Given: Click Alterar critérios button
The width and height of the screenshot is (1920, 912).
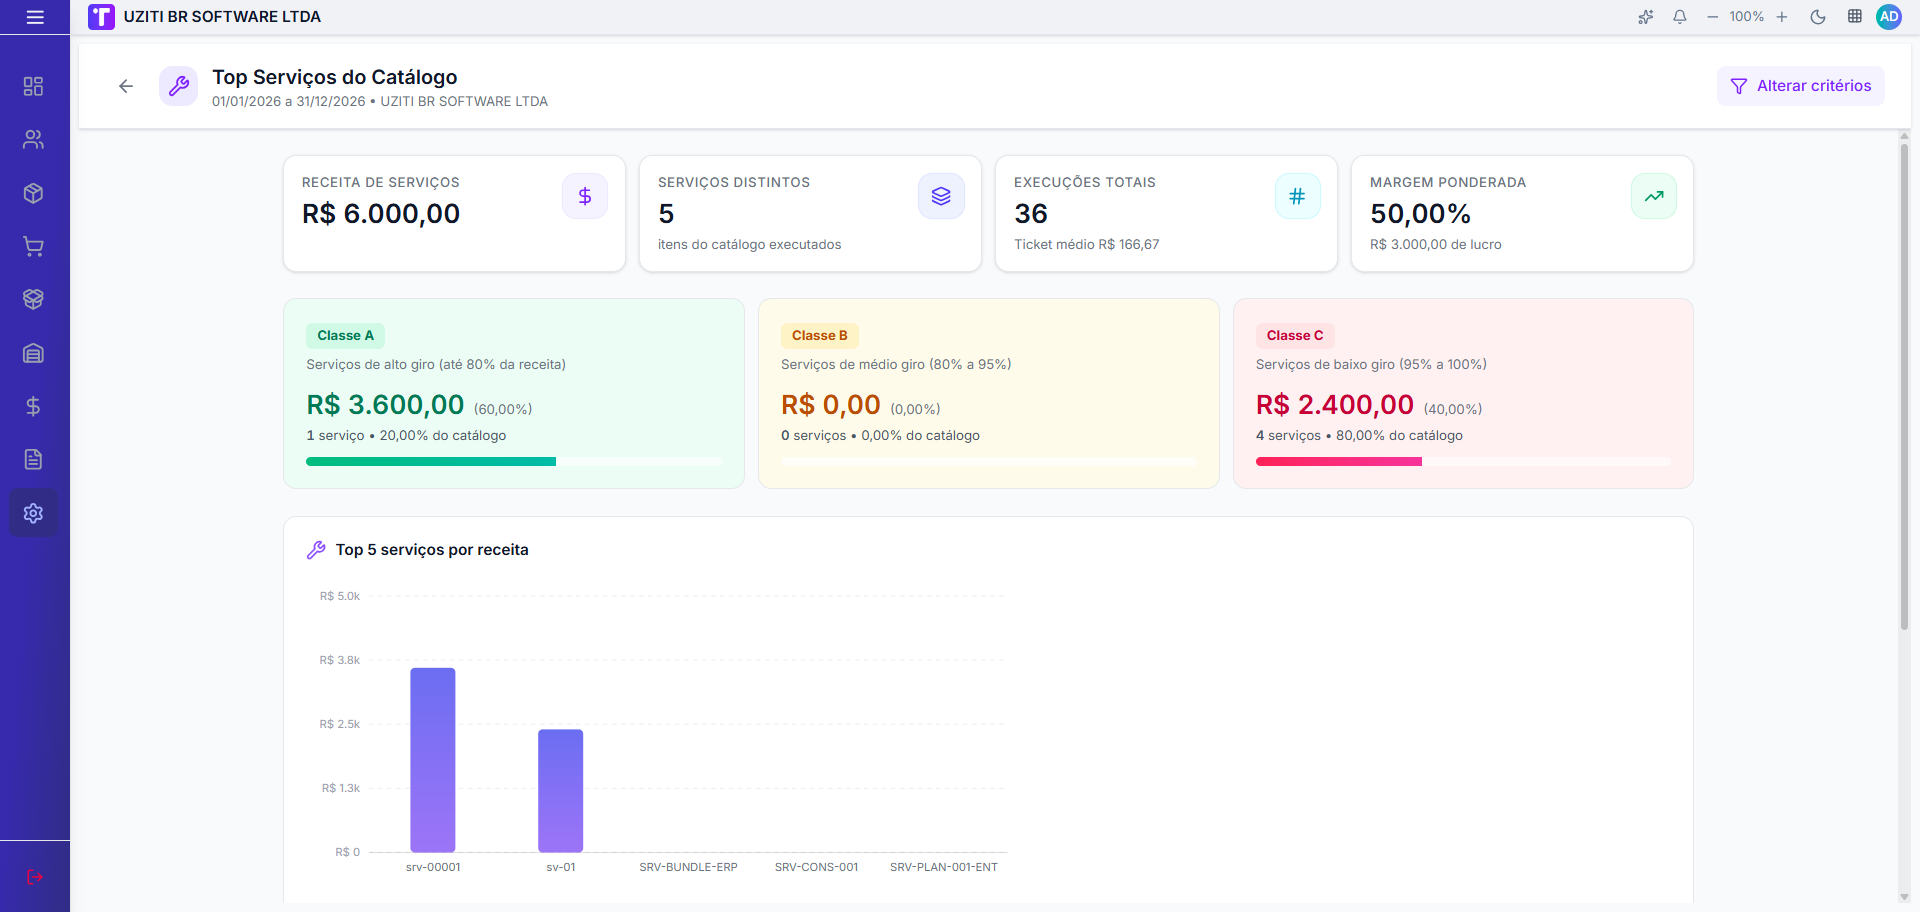Looking at the screenshot, I should click(x=1801, y=86).
